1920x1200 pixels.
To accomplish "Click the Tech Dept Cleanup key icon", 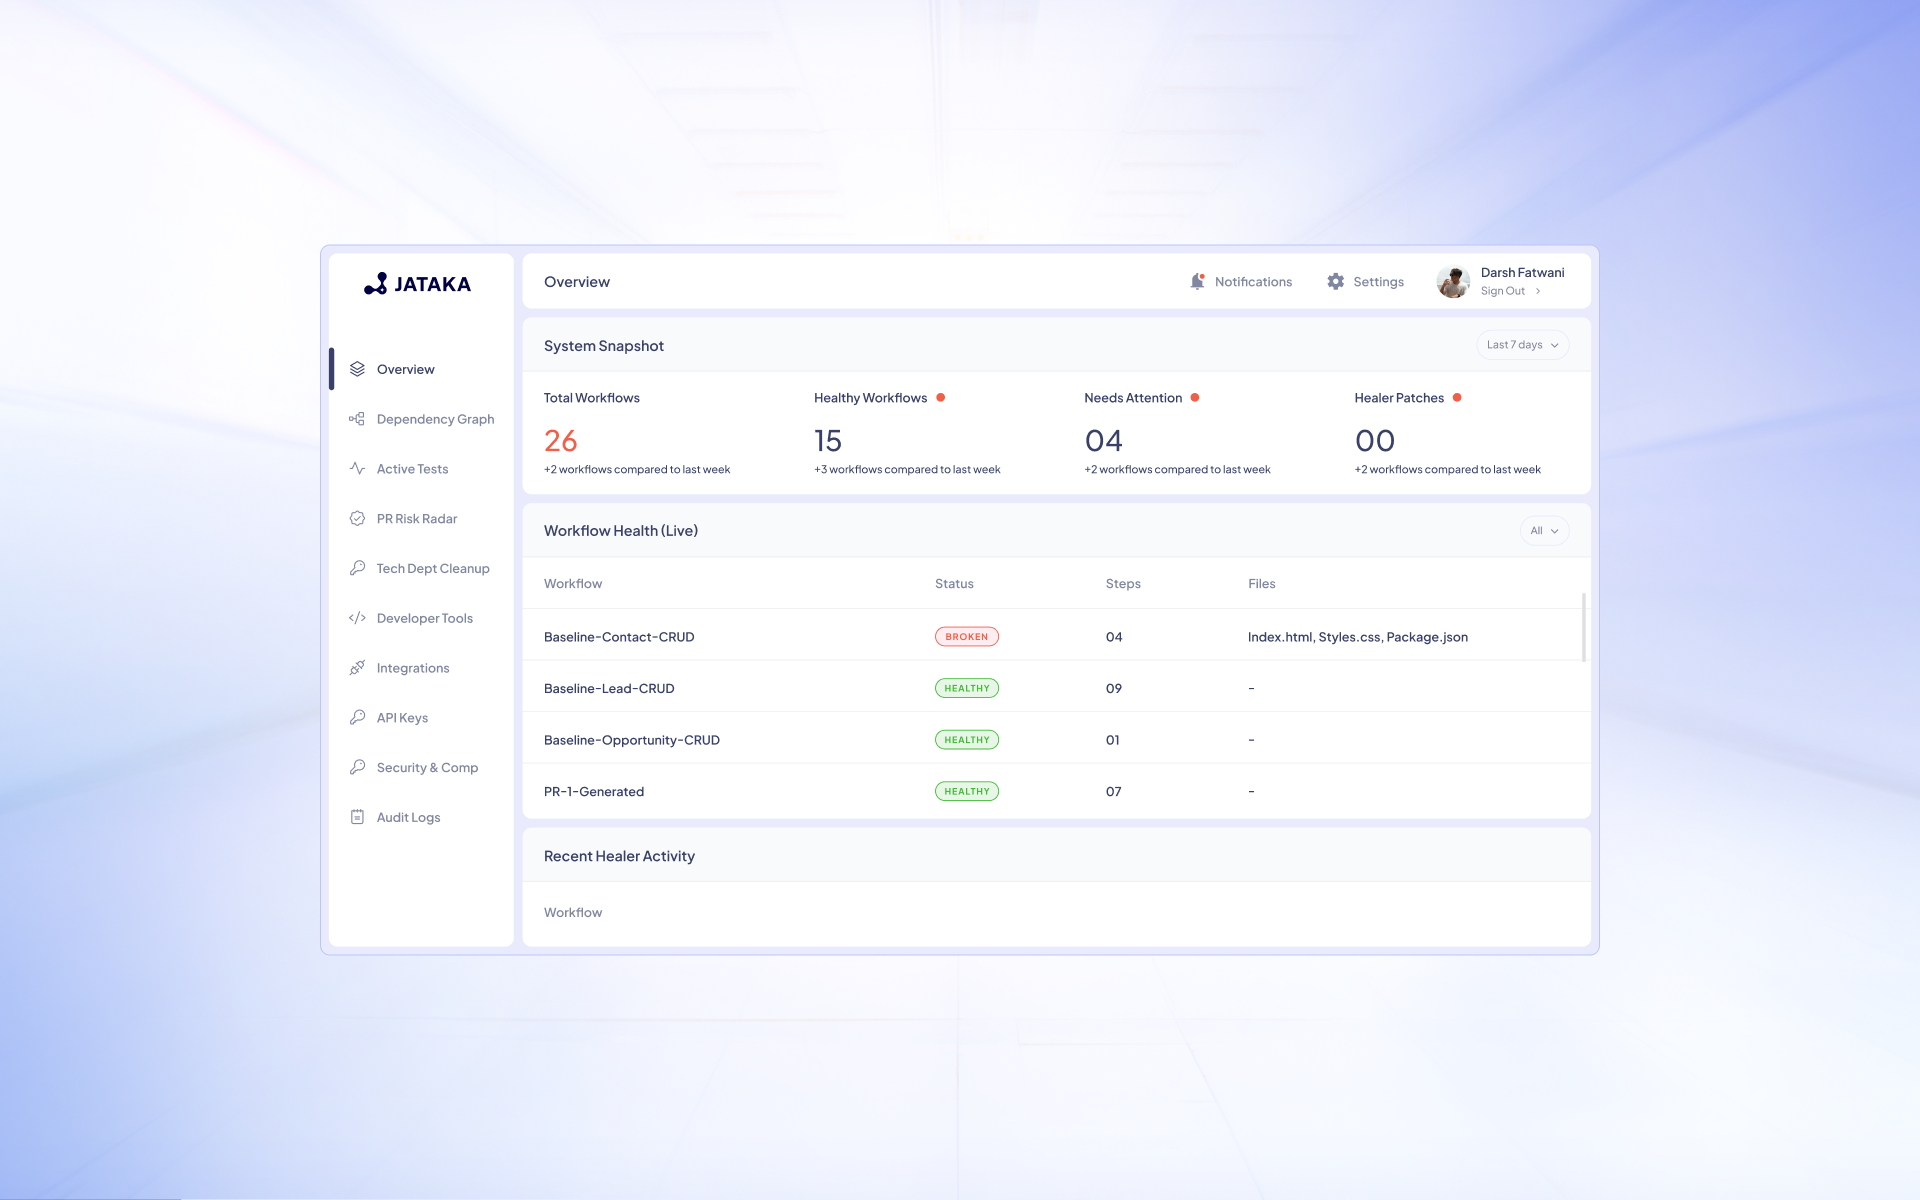I will 357,568.
